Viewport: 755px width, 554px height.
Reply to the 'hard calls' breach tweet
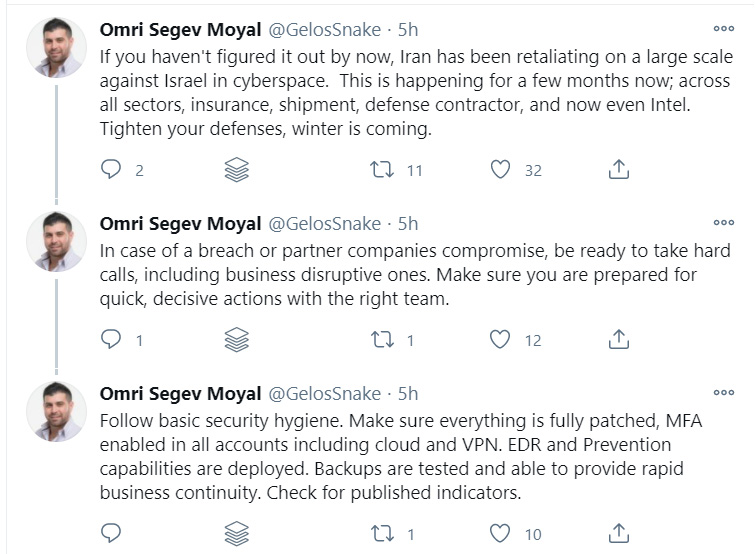(112, 340)
